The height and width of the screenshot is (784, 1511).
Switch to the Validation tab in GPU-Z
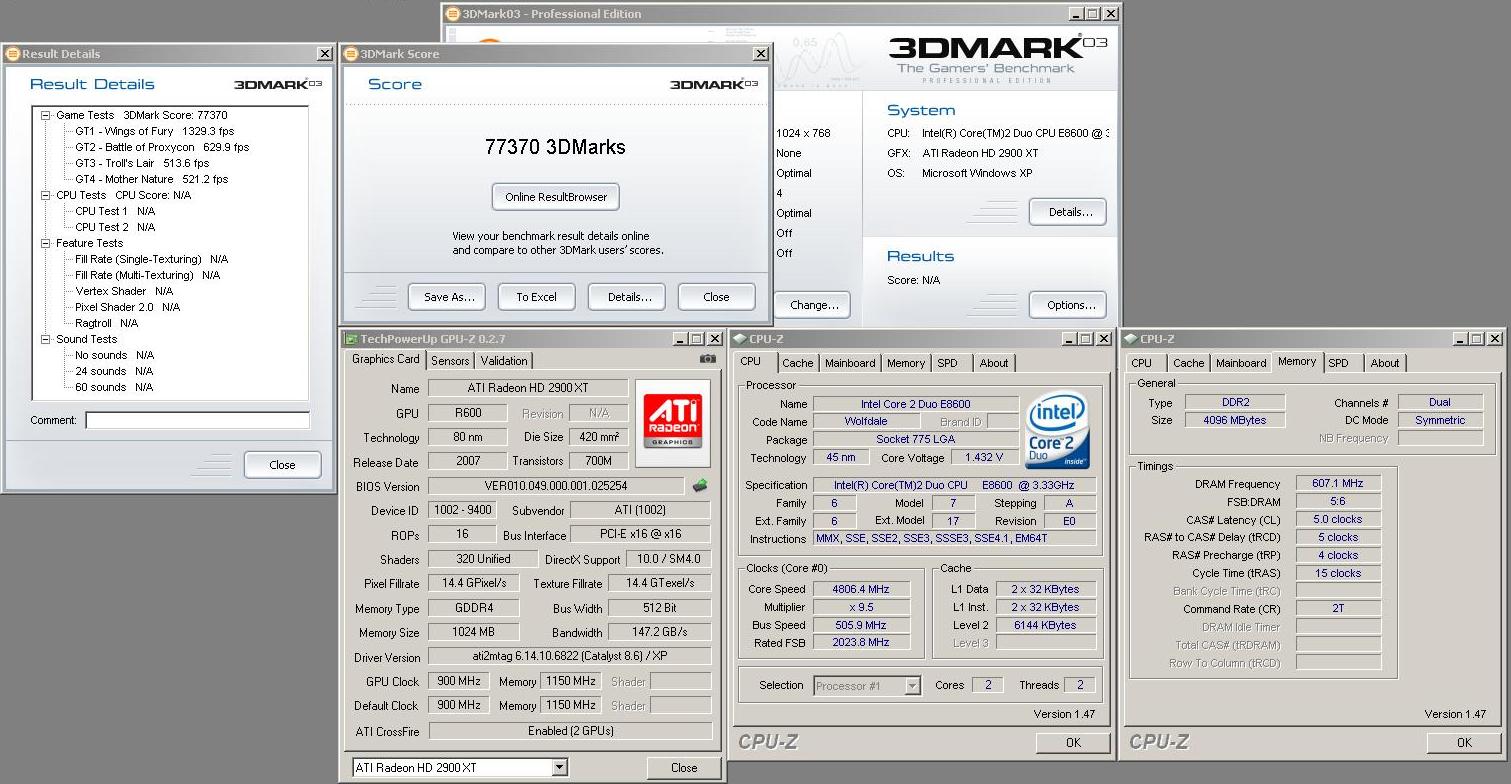[504, 361]
